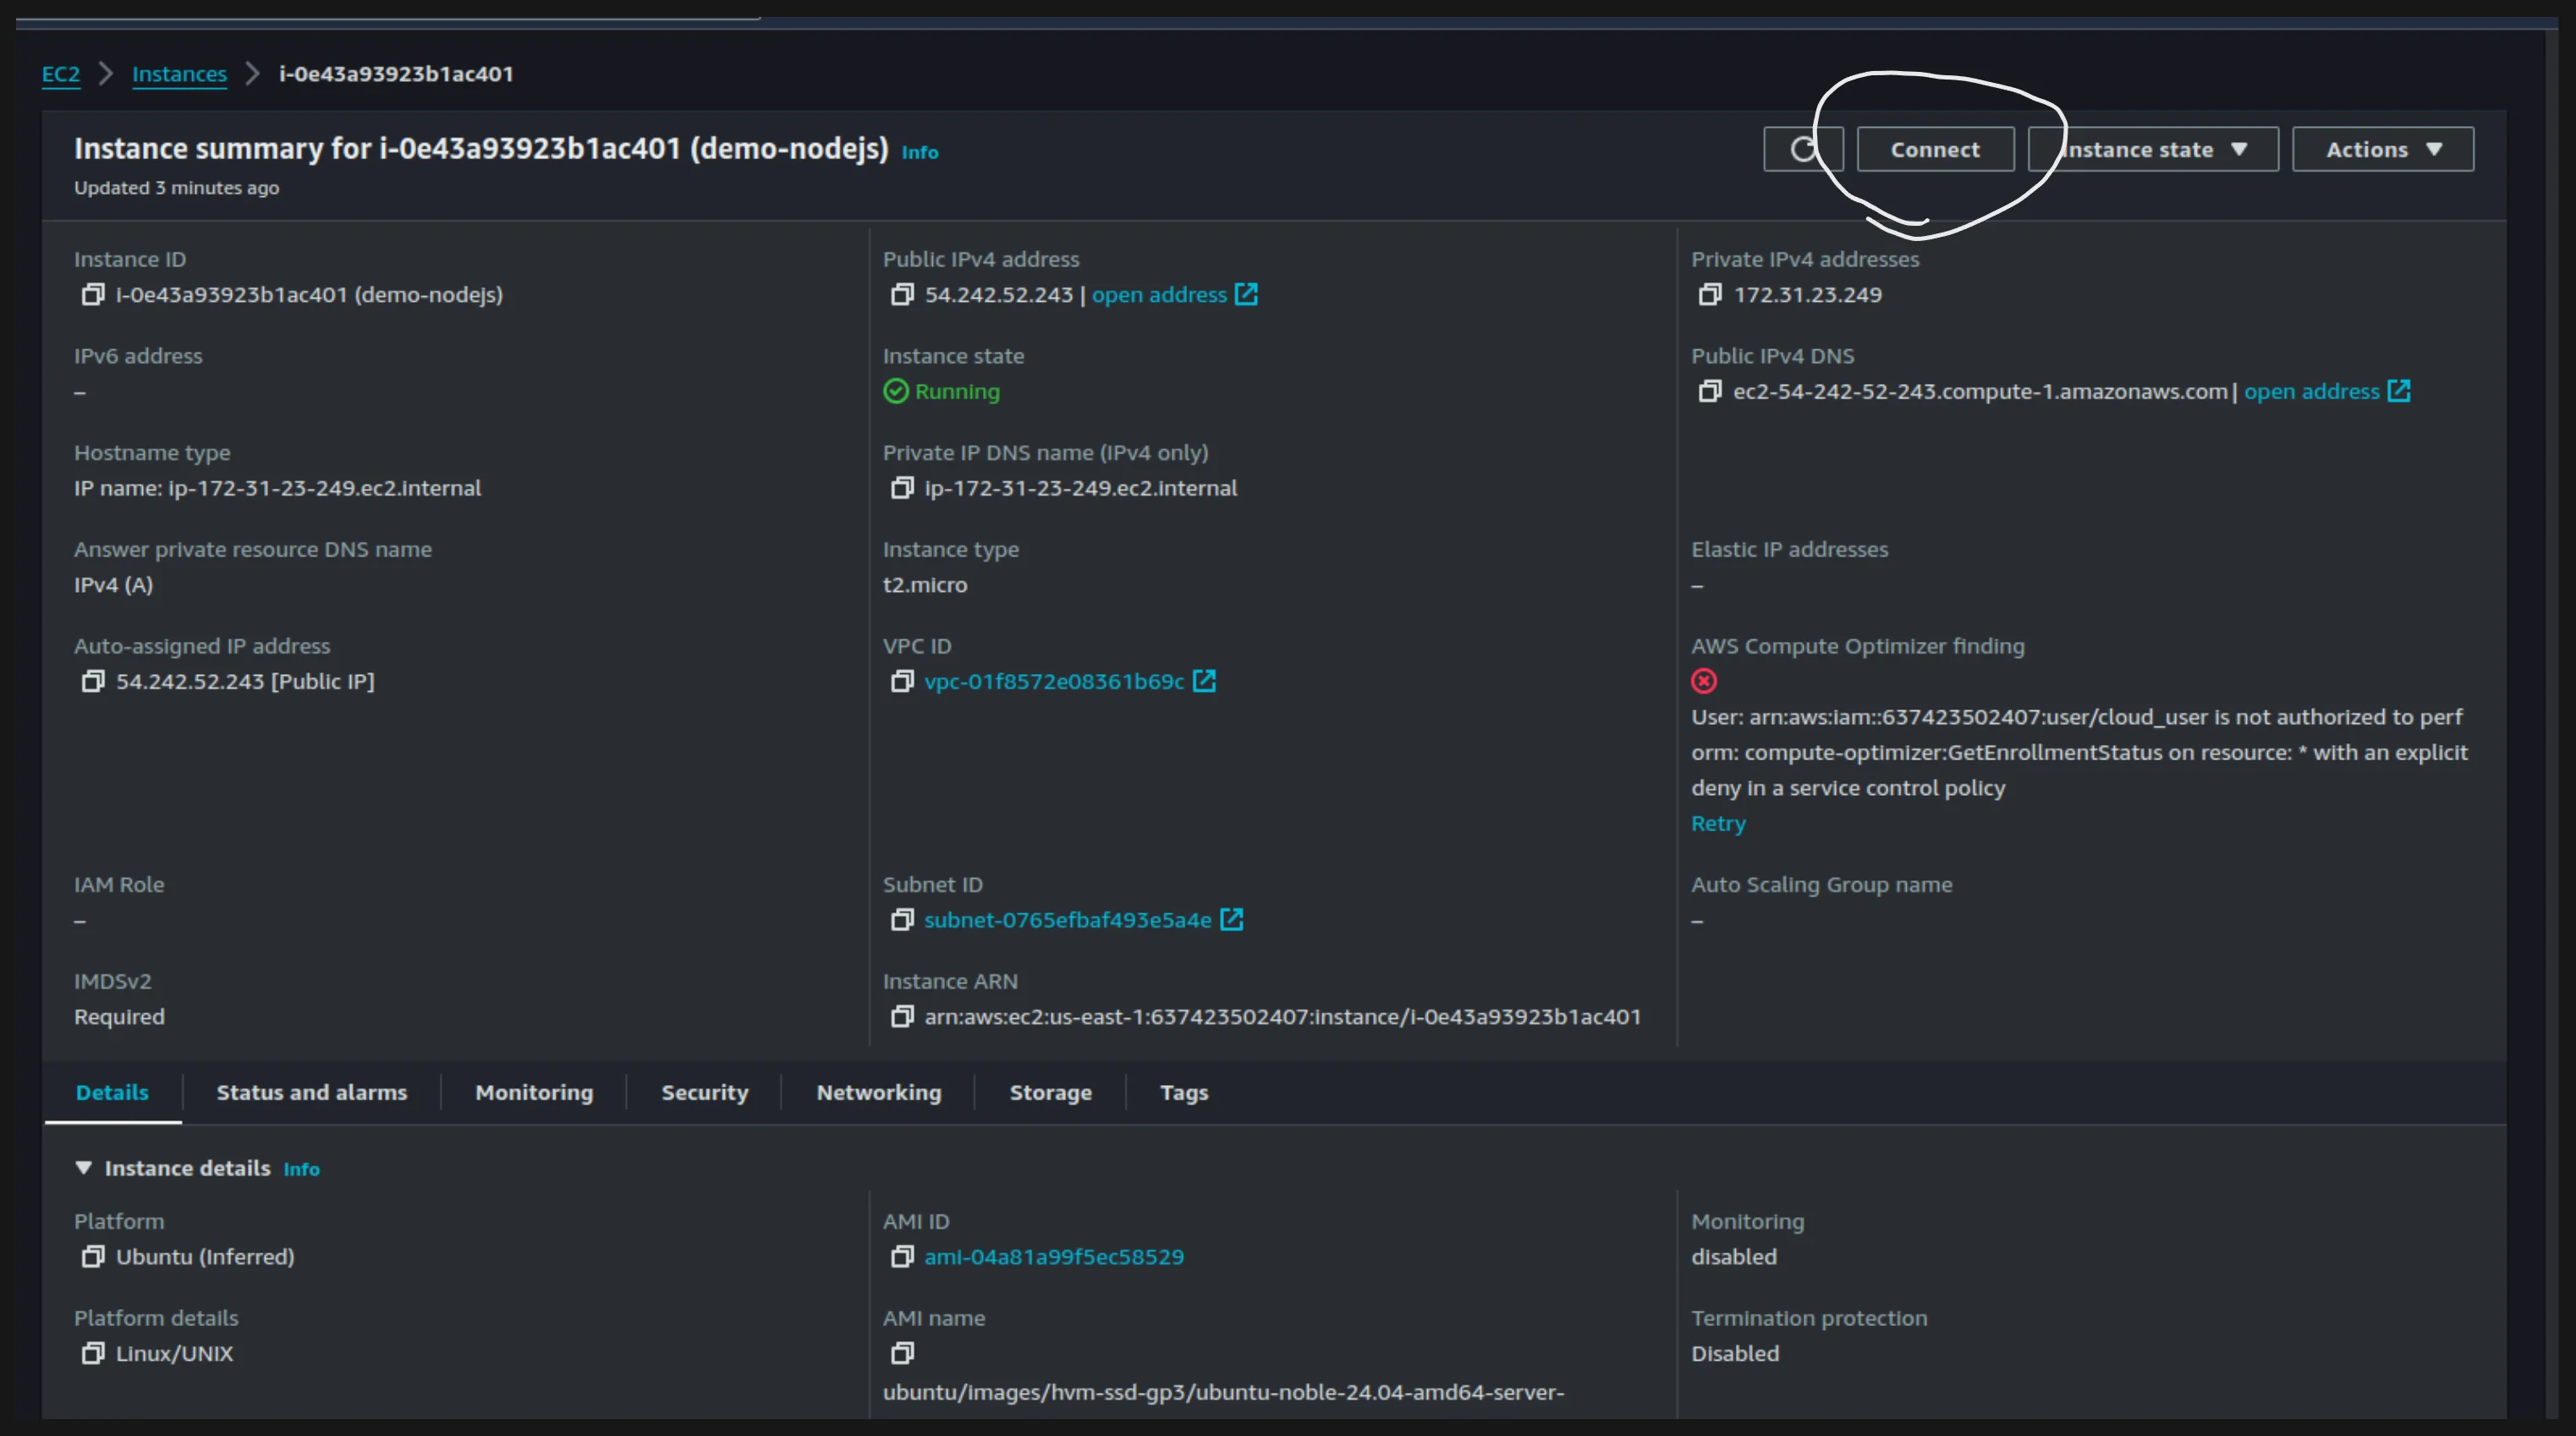
Task: Select the Status and alarms tab
Action: click(x=311, y=1093)
